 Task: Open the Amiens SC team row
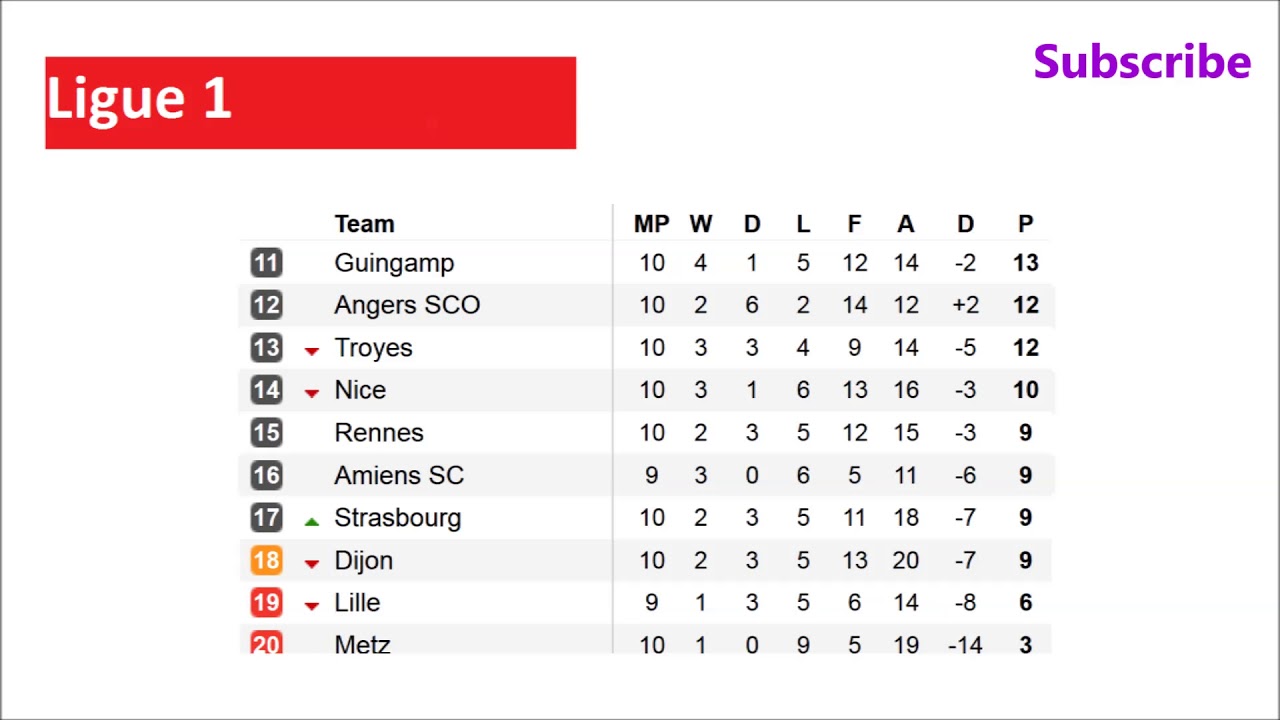click(x=399, y=475)
